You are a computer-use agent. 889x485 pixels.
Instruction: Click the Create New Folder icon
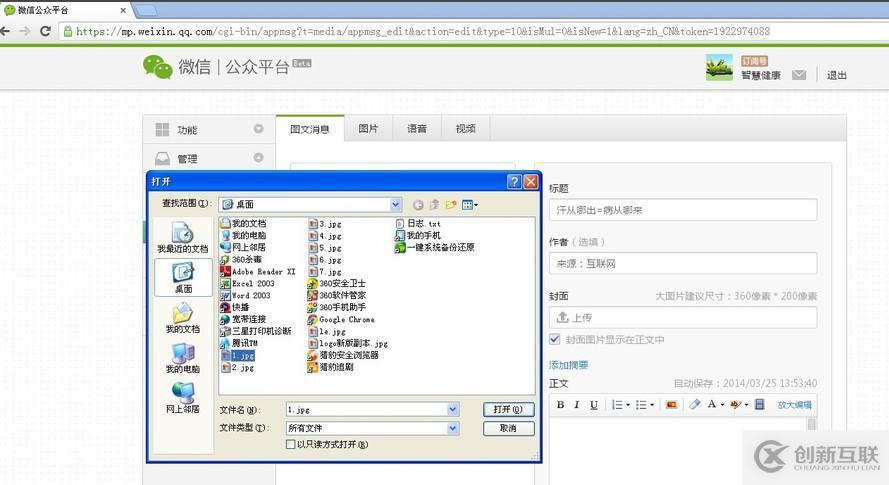(451, 205)
